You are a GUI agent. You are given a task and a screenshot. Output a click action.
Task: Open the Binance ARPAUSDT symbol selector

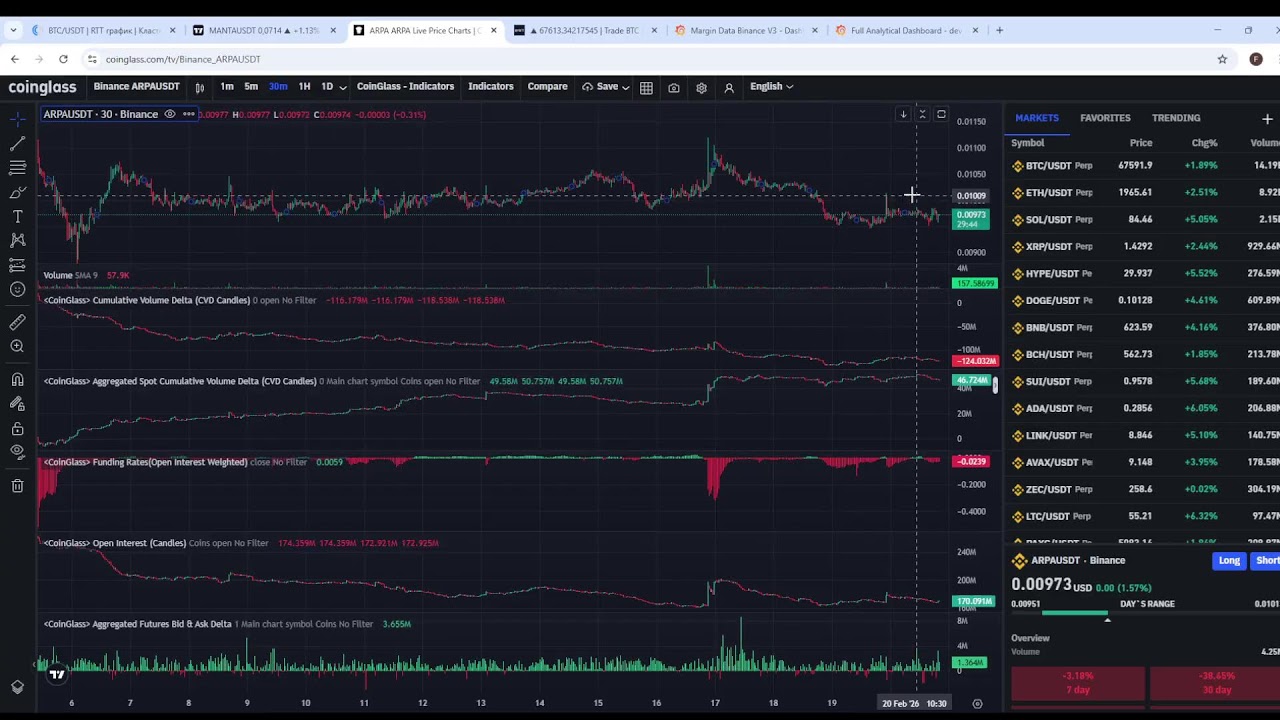coord(137,87)
